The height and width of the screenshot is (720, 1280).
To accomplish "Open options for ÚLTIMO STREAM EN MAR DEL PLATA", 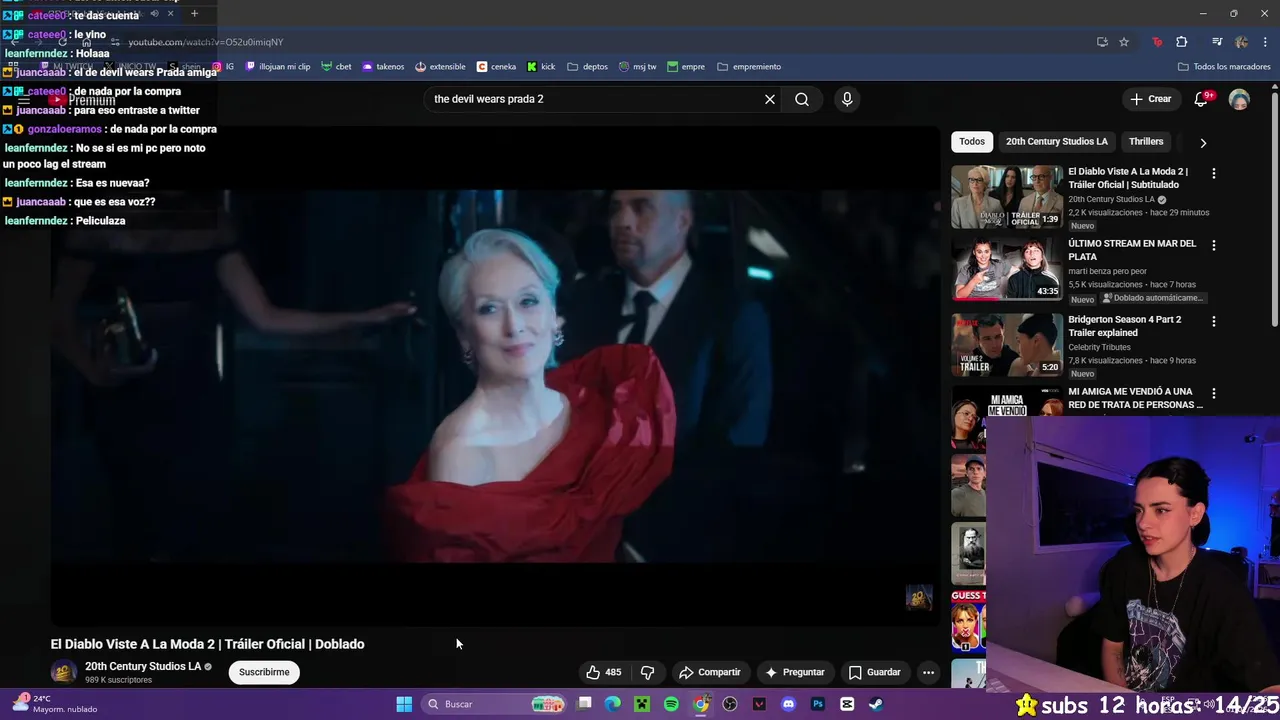I will (1214, 245).
